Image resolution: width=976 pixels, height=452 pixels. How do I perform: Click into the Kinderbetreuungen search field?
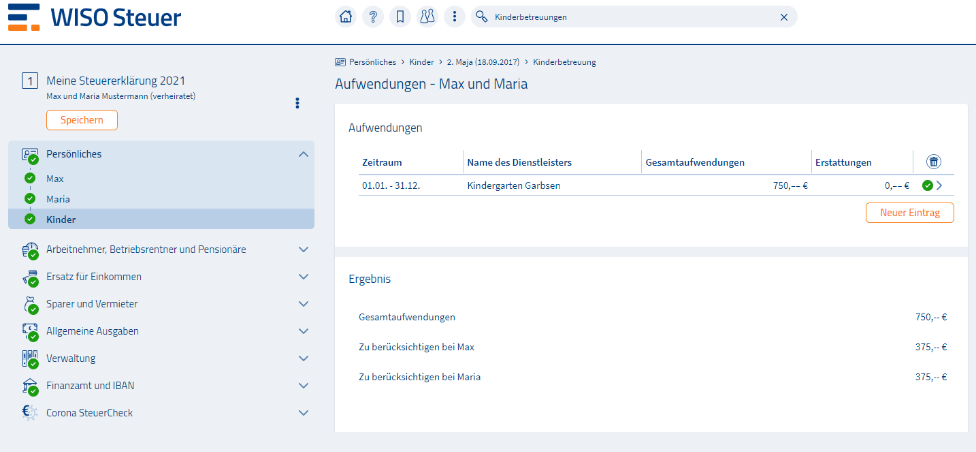click(x=634, y=17)
